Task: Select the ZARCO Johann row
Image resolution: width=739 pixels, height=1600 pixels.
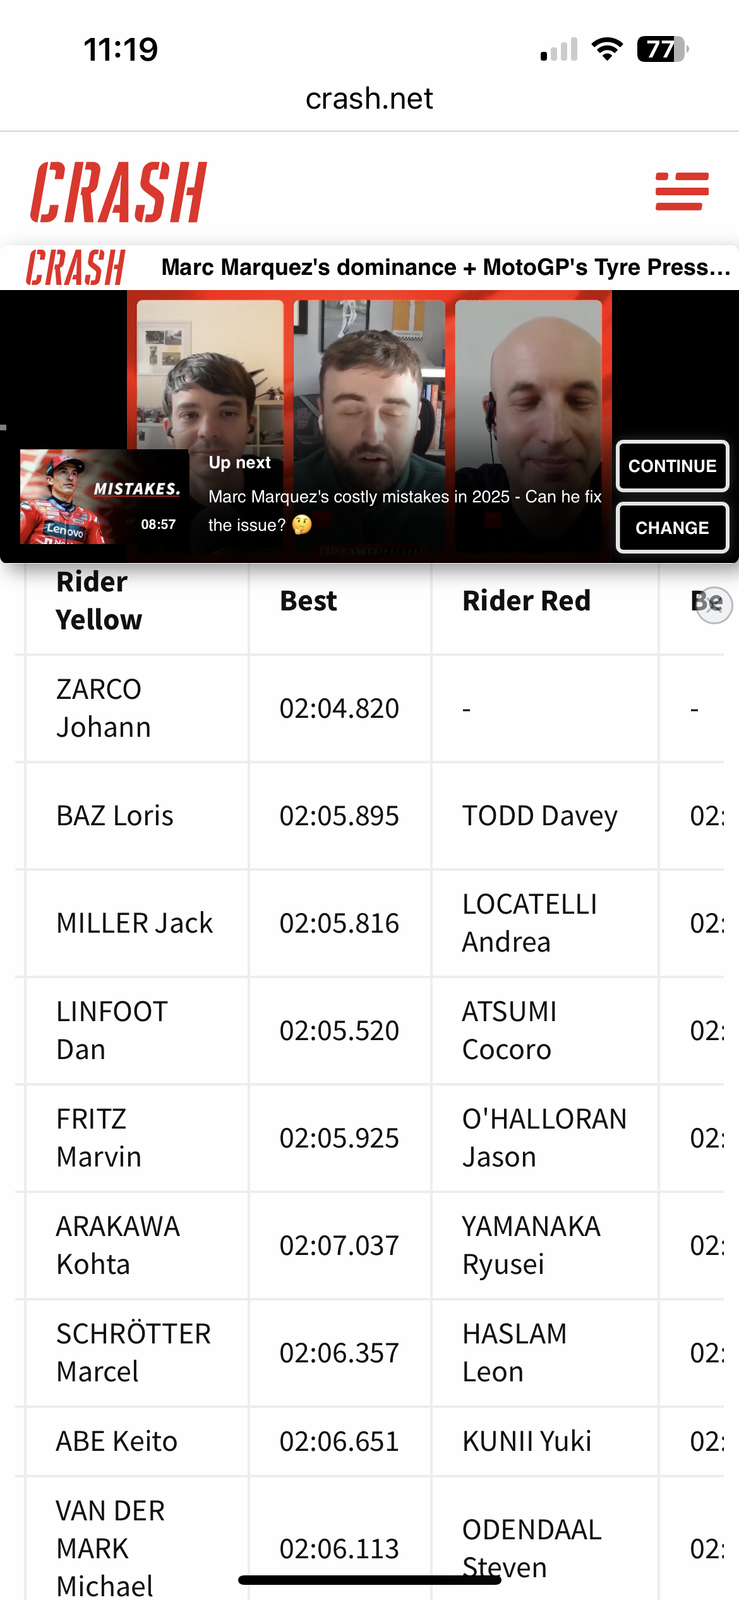Action: tap(370, 708)
